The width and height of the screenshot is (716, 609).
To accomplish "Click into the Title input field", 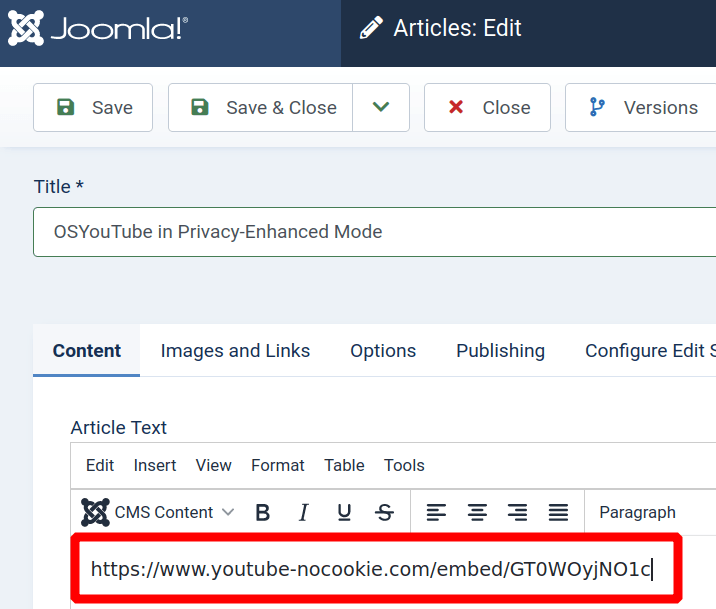I will pyautogui.click(x=374, y=232).
